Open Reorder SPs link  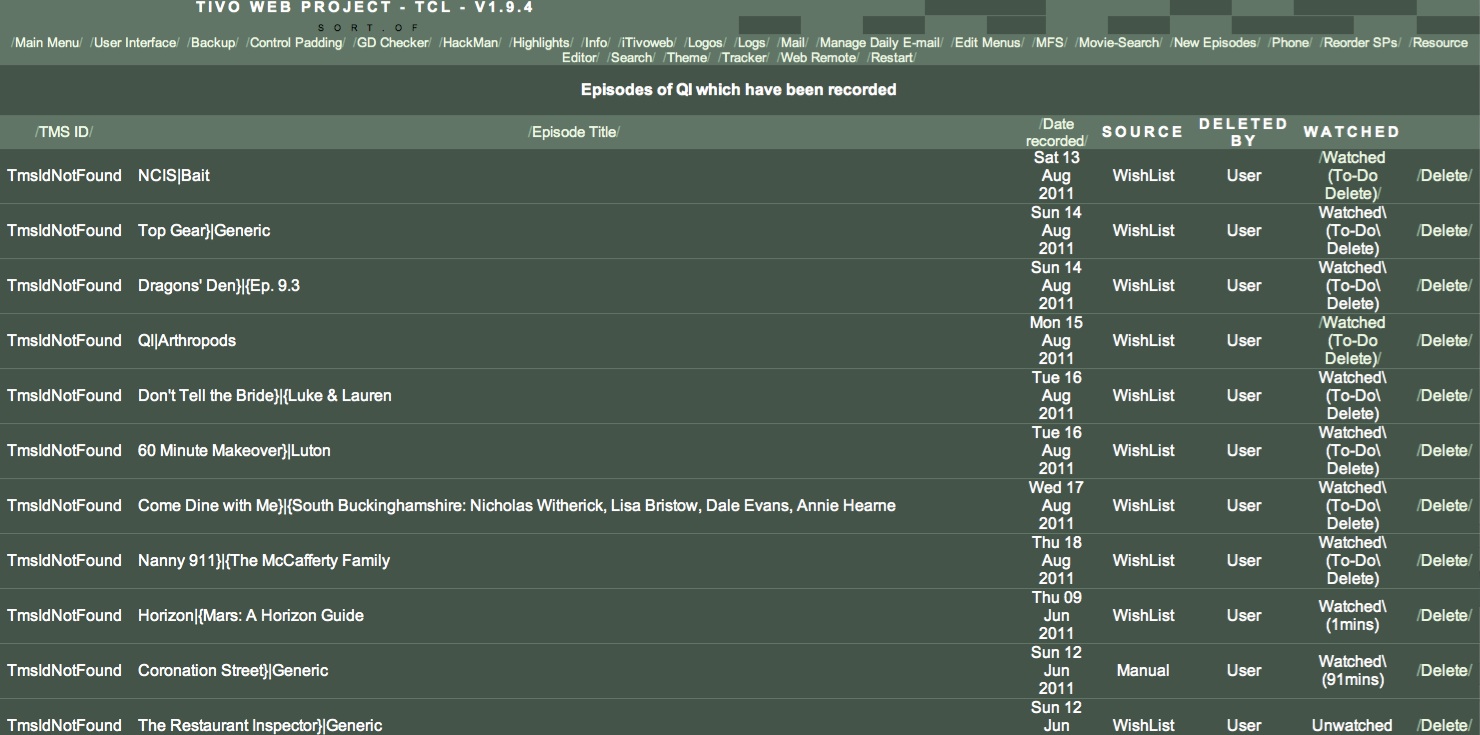click(x=1362, y=43)
